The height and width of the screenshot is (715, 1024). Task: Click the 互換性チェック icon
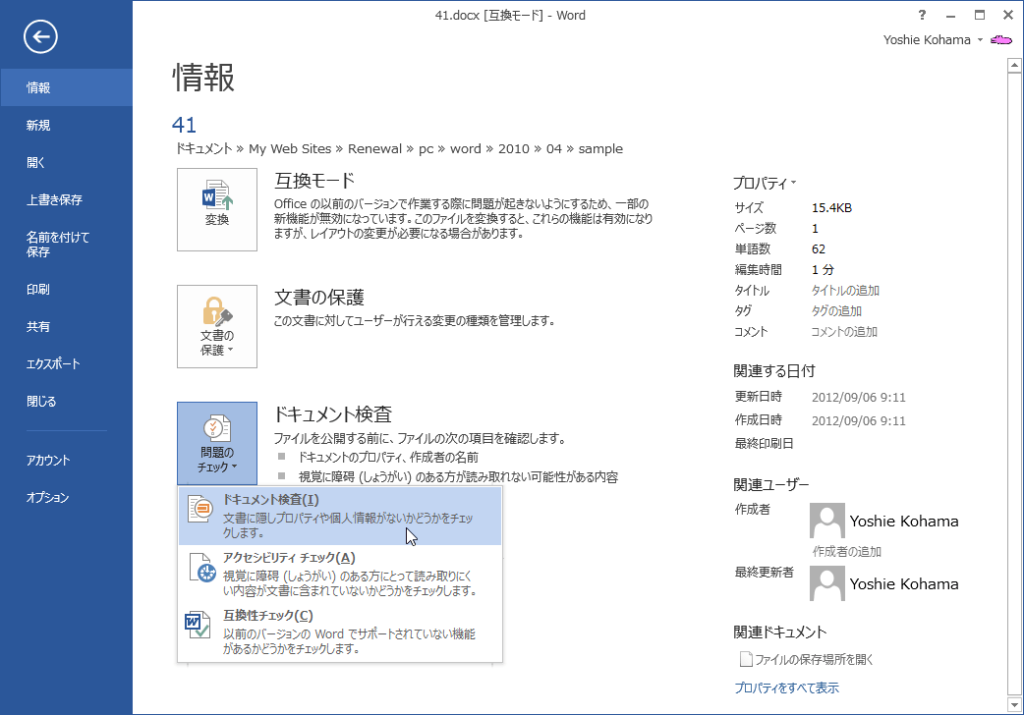(x=198, y=625)
